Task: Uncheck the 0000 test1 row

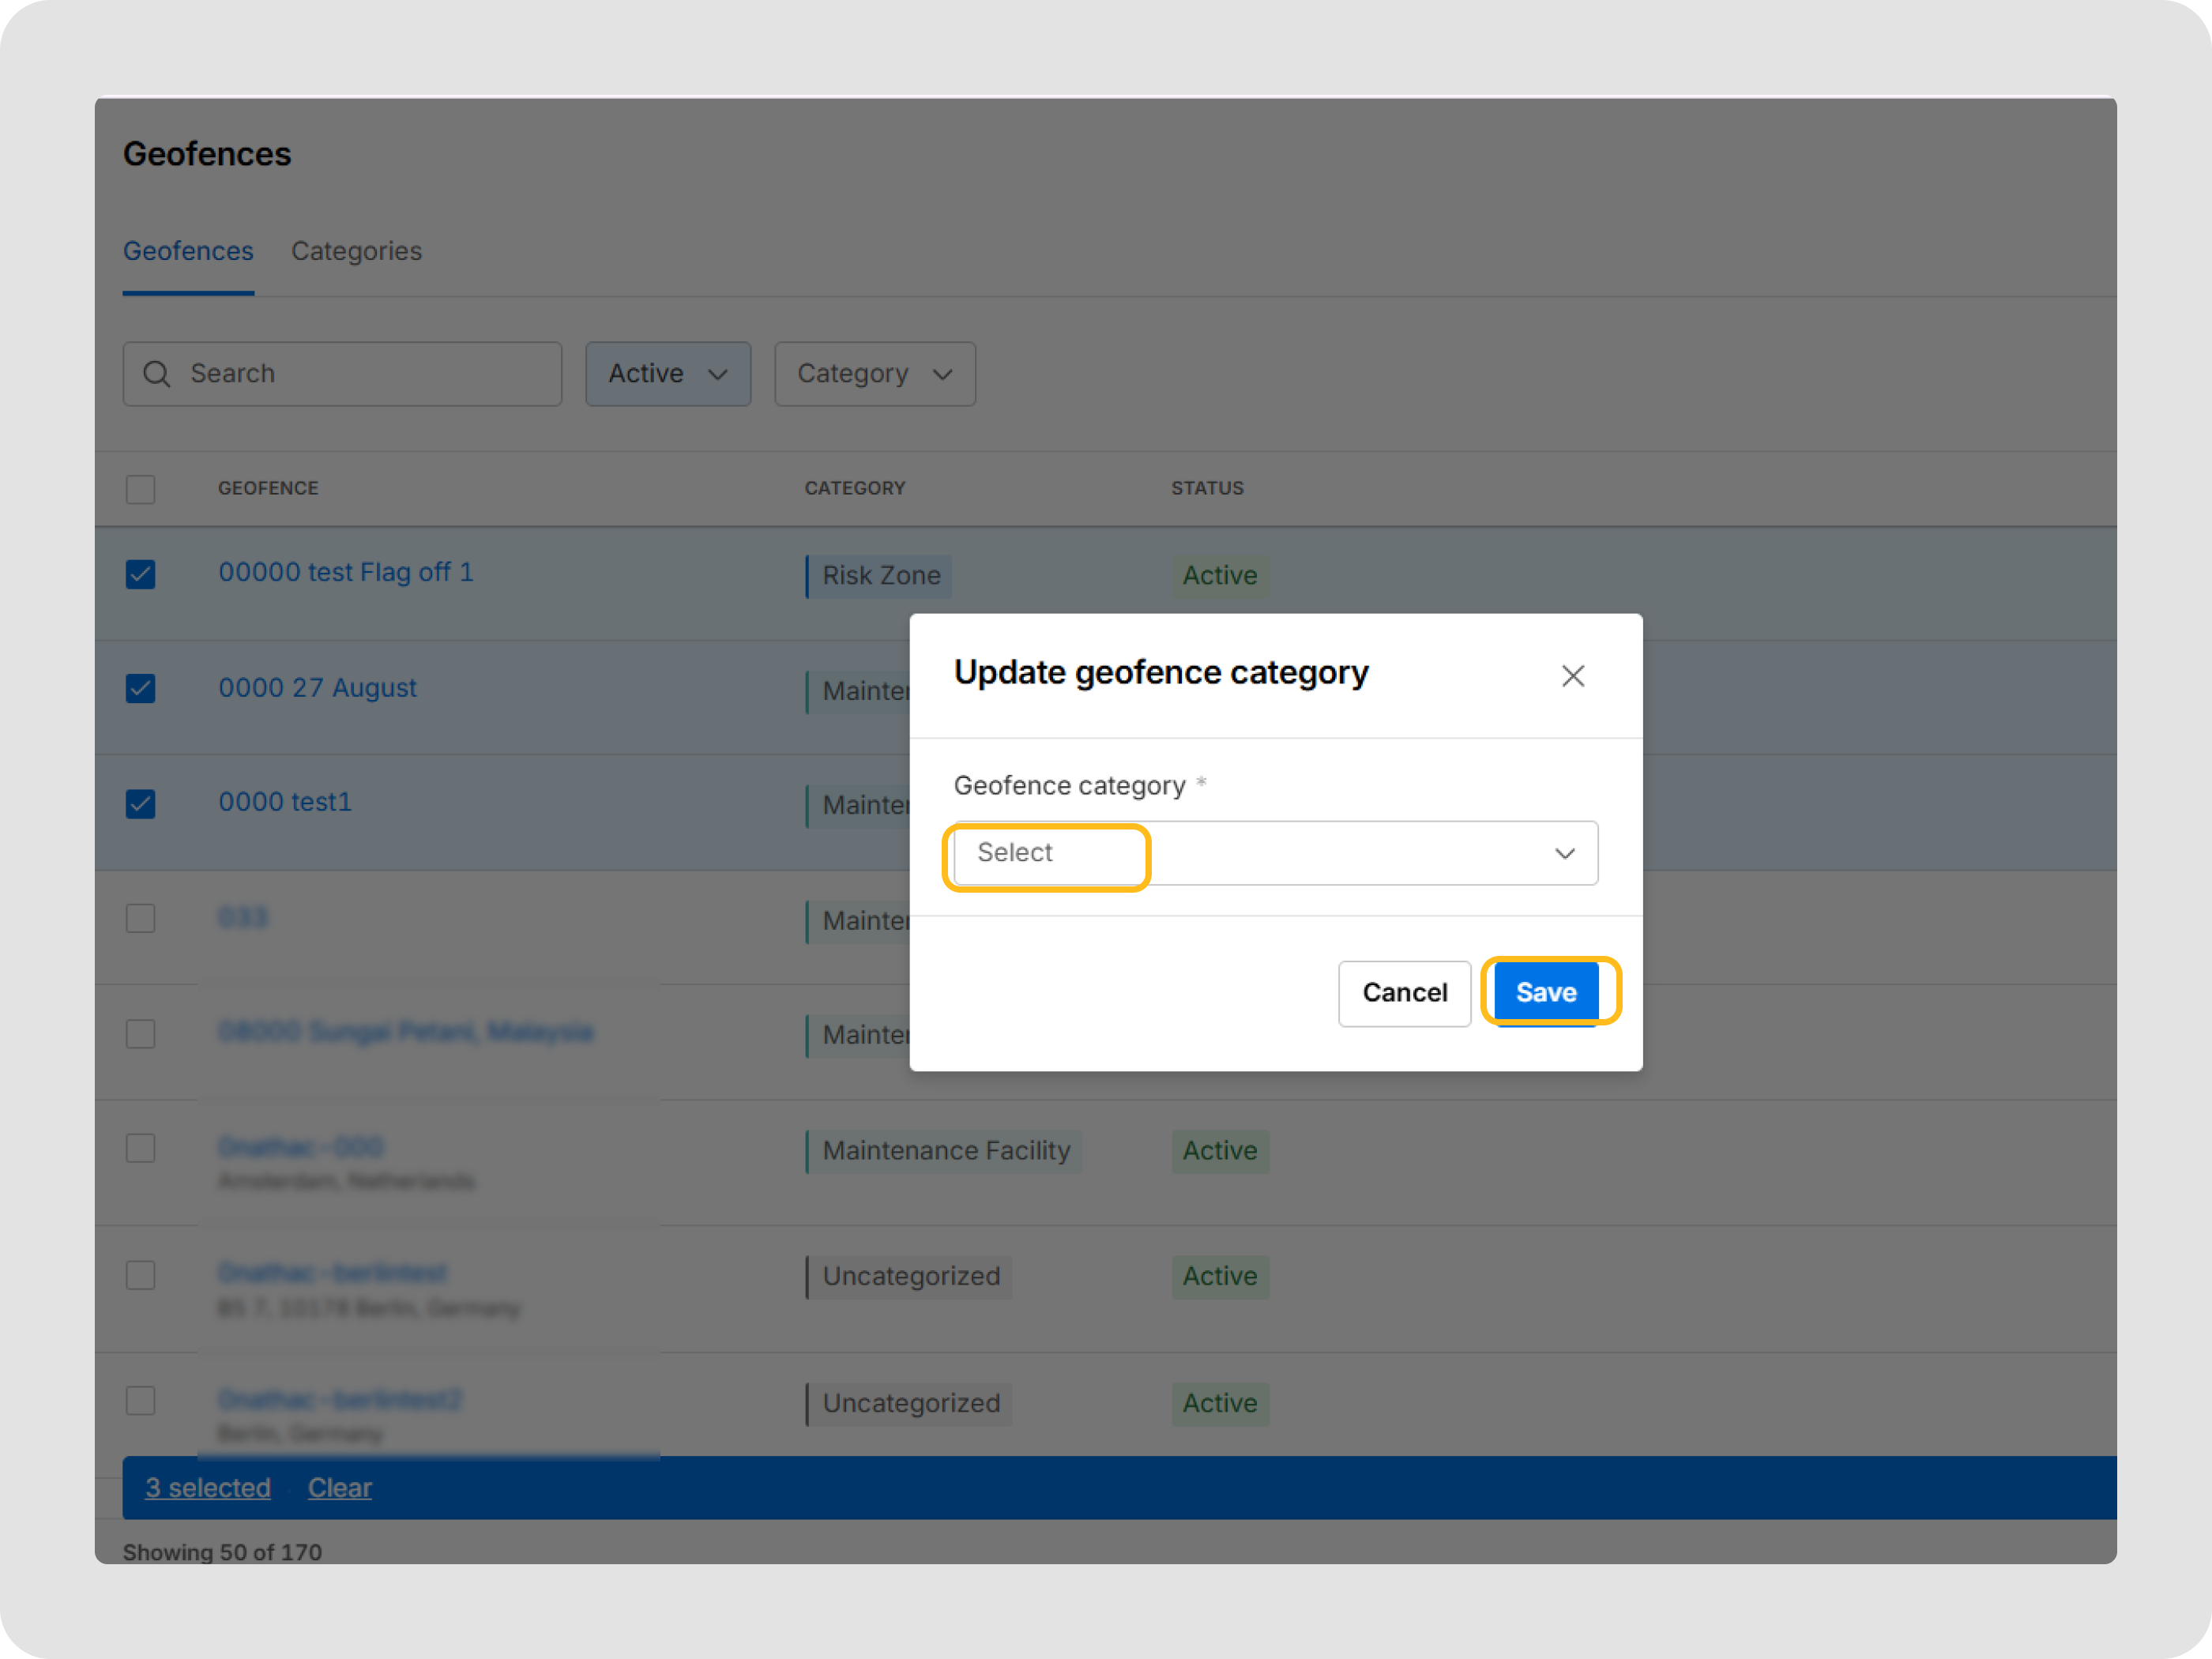Action: click(x=140, y=803)
